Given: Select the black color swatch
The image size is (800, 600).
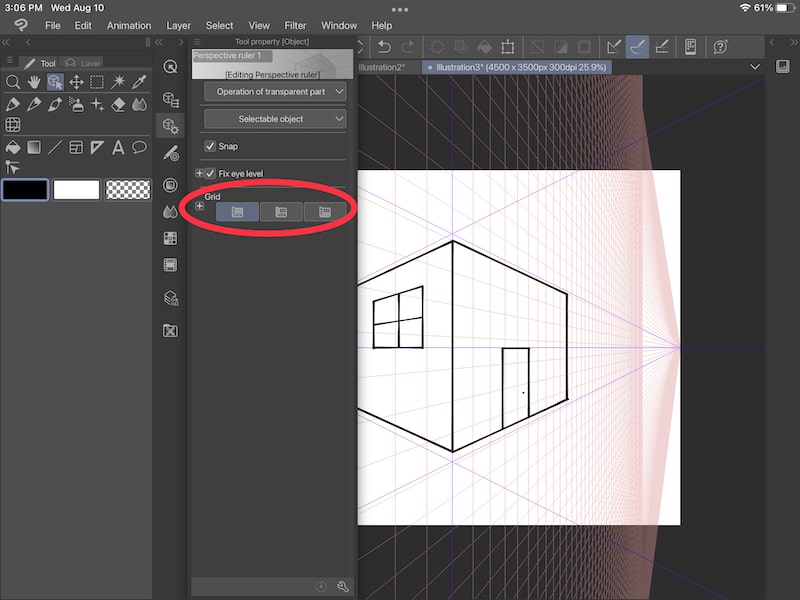Looking at the screenshot, I should (x=25, y=189).
